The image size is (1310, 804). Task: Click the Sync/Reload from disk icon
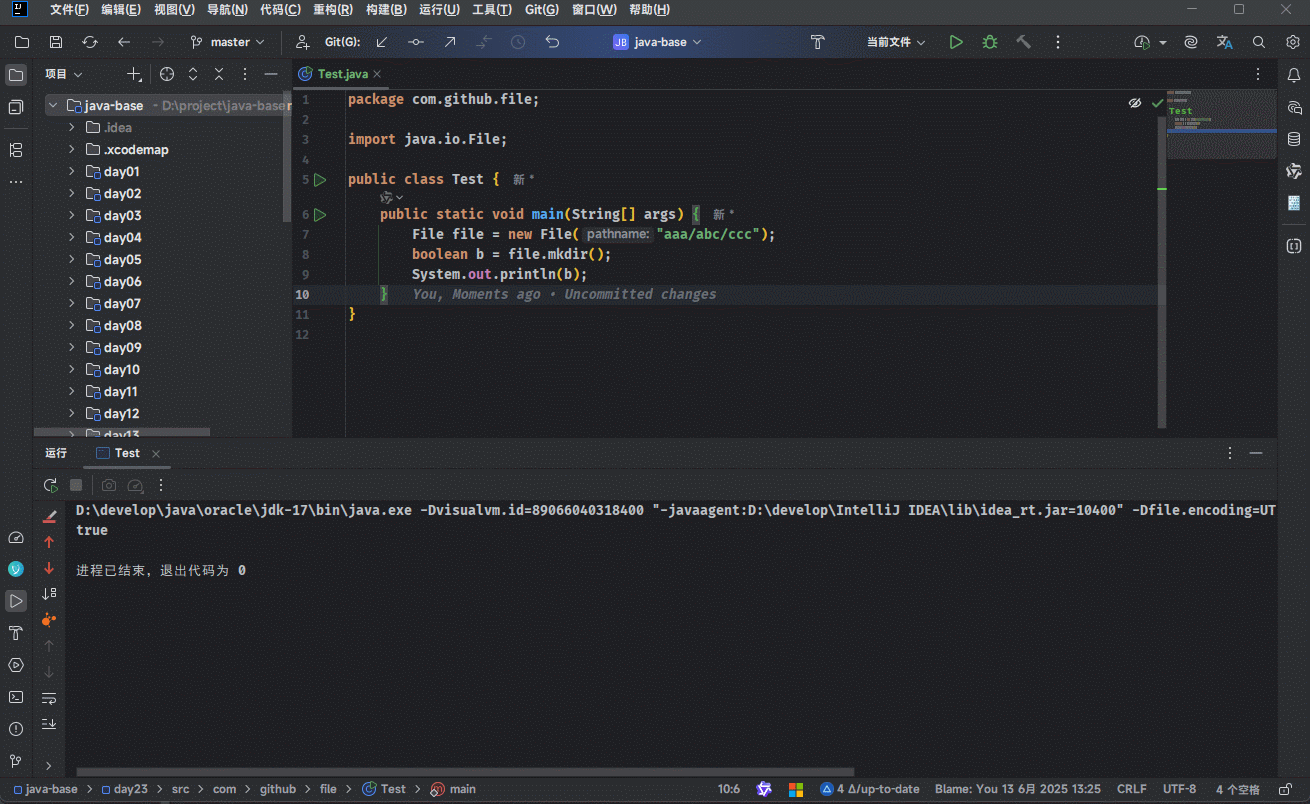point(90,42)
